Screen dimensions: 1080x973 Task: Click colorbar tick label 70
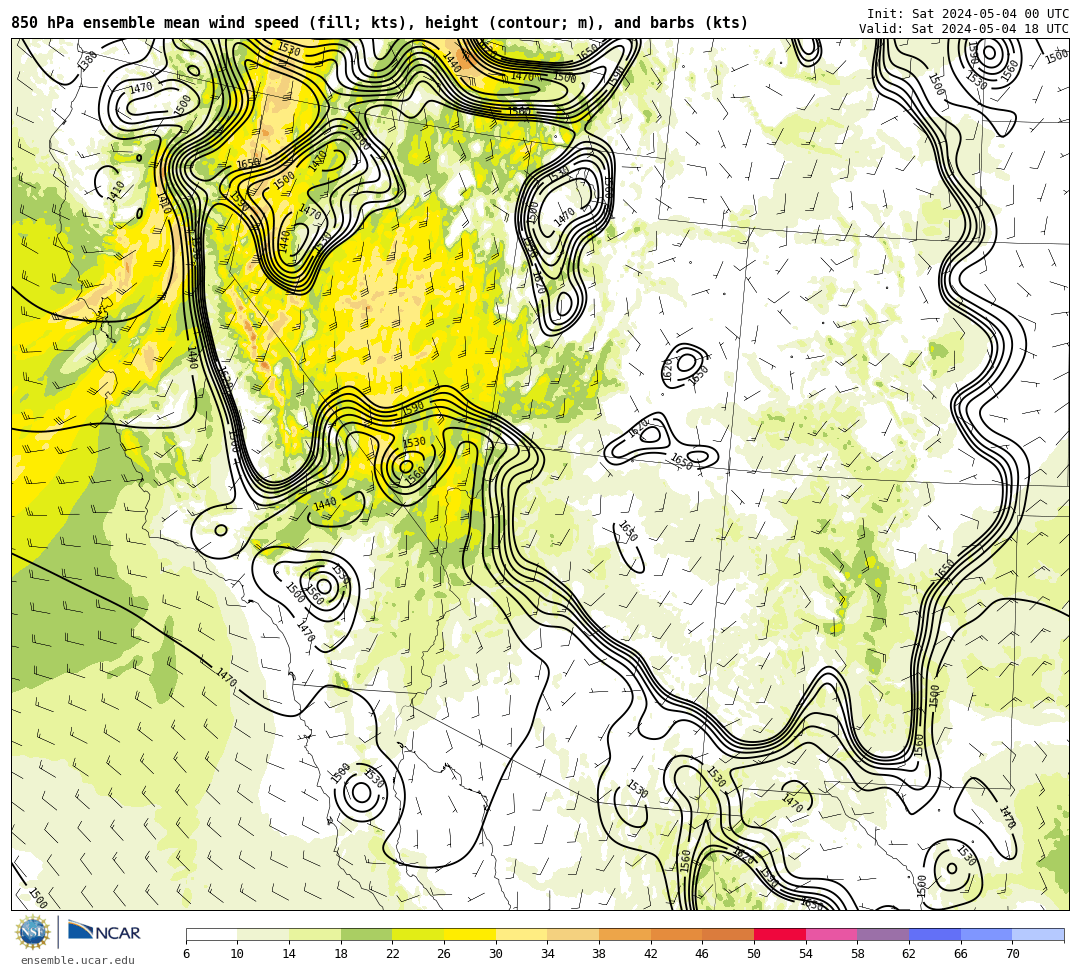pyautogui.click(x=1012, y=954)
